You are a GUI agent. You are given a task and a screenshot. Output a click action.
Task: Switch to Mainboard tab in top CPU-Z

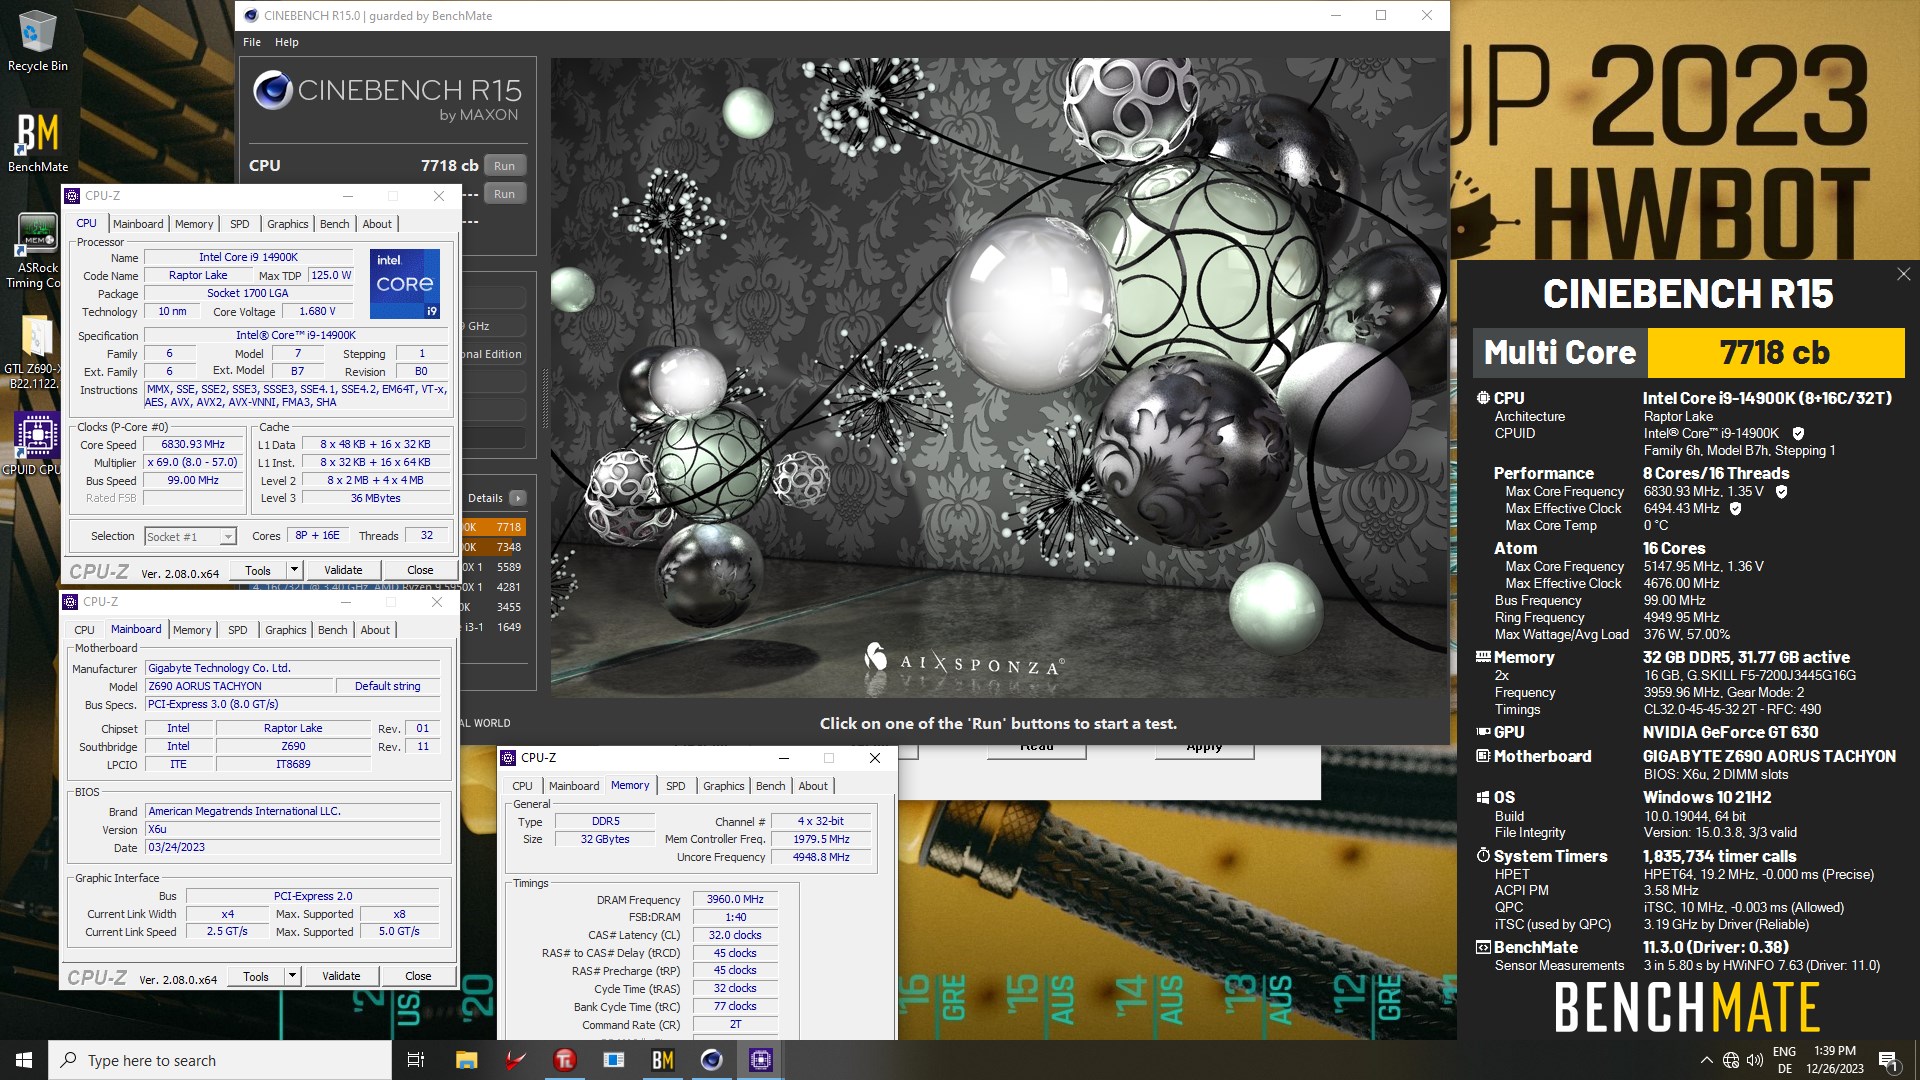point(138,224)
